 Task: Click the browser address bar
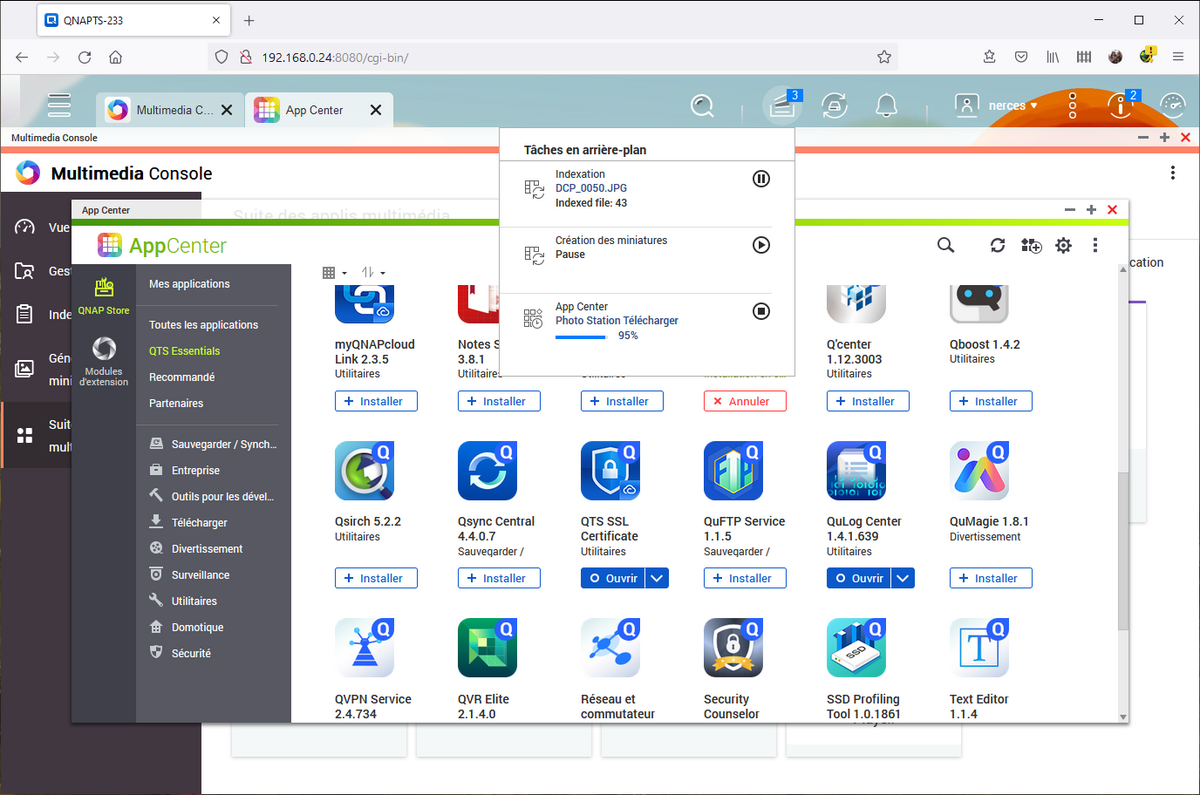555,57
